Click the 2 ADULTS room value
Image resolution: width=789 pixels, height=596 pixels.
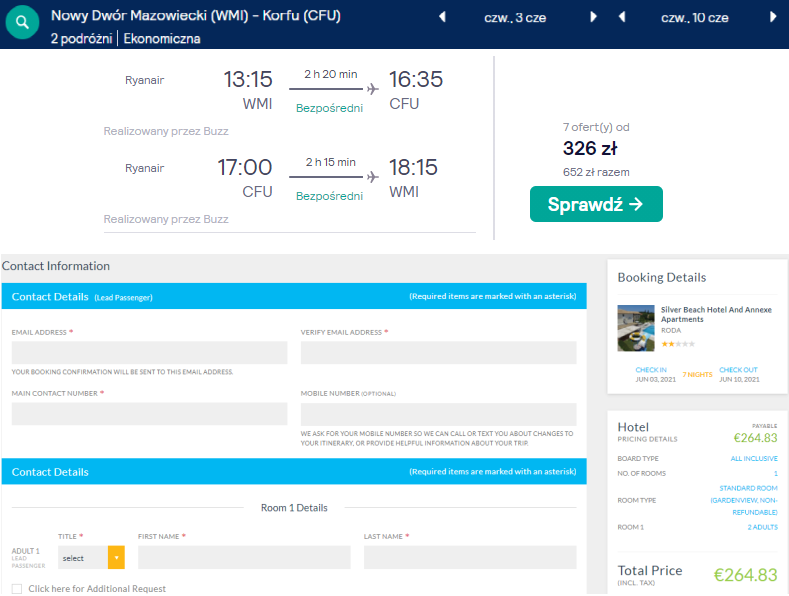(x=762, y=527)
